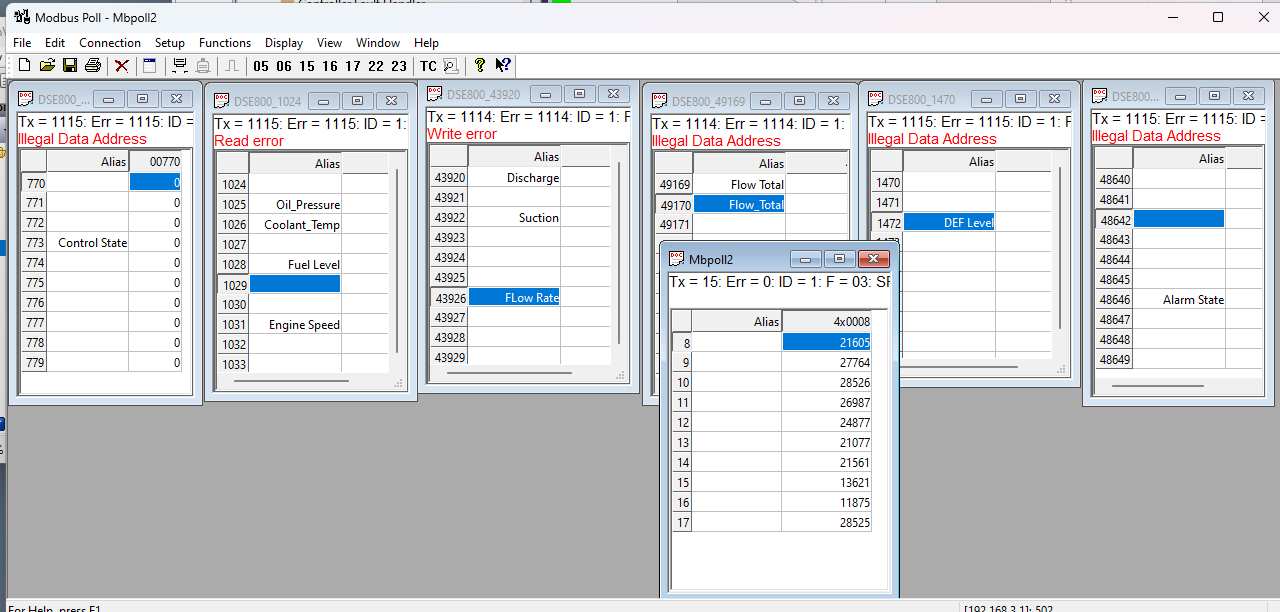Open the Help menu
This screenshot has width=1280, height=612.
click(x=426, y=43)
